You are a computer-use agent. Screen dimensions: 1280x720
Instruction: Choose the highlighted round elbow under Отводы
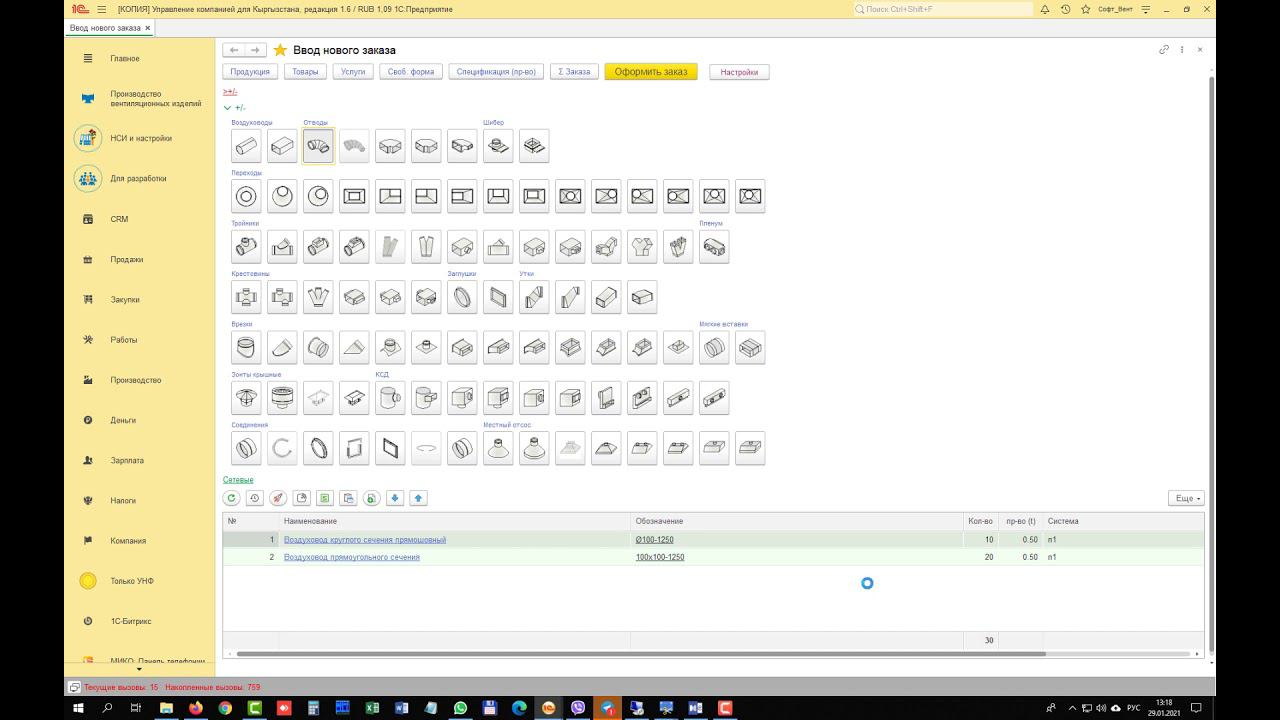tap(318, 146)
